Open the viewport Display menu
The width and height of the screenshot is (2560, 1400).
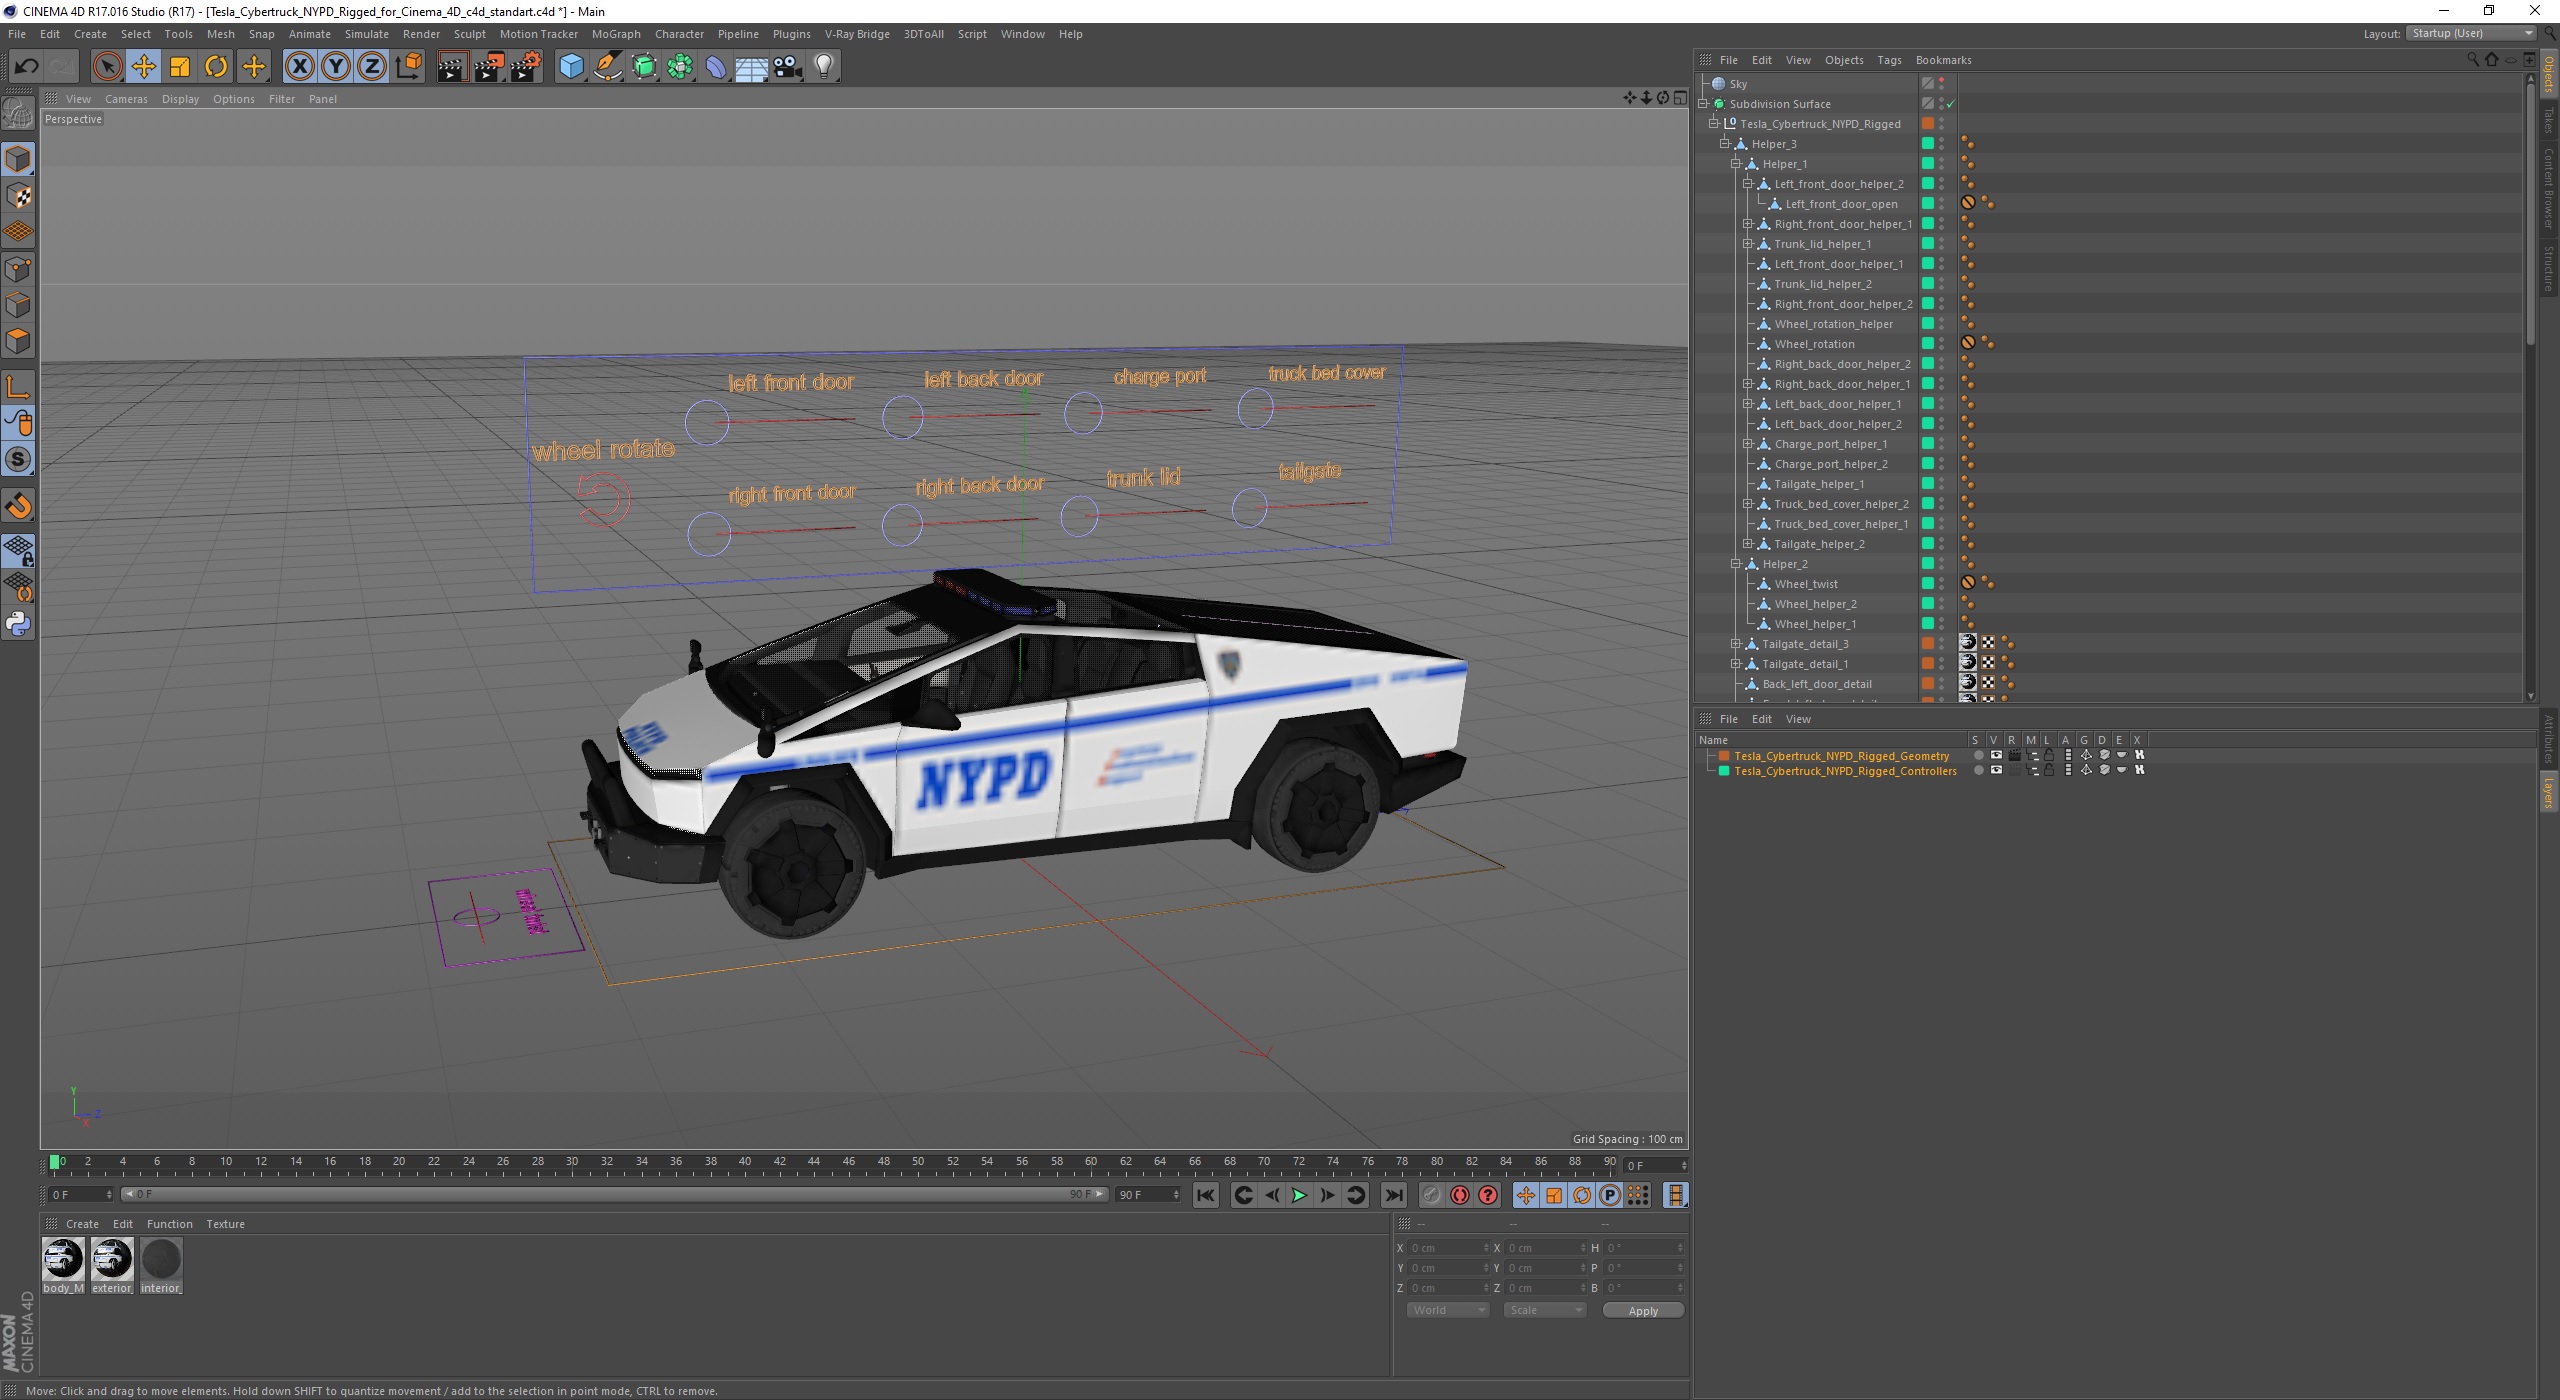tap(180, 99)
